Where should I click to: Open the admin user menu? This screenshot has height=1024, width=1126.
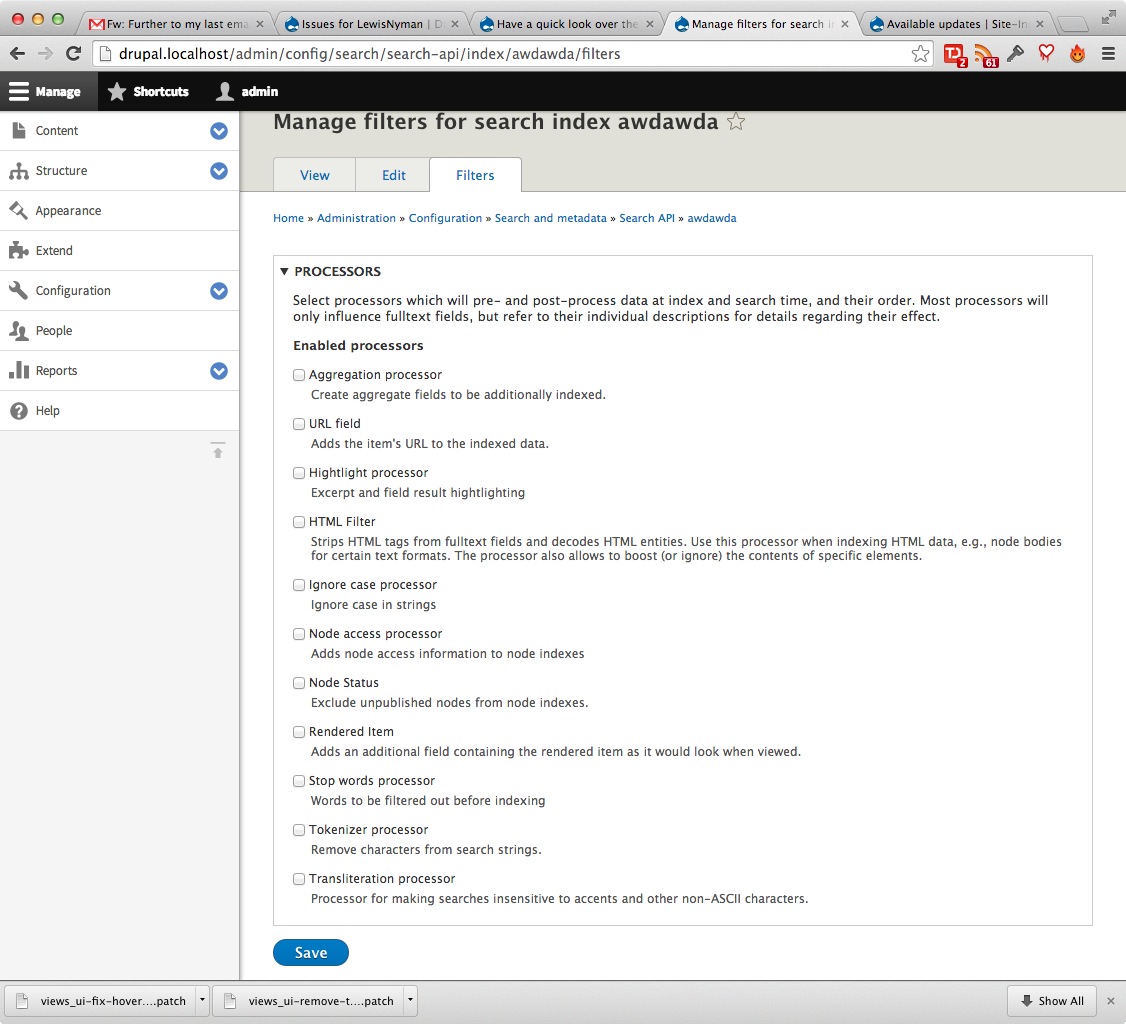tap(247, 91)
